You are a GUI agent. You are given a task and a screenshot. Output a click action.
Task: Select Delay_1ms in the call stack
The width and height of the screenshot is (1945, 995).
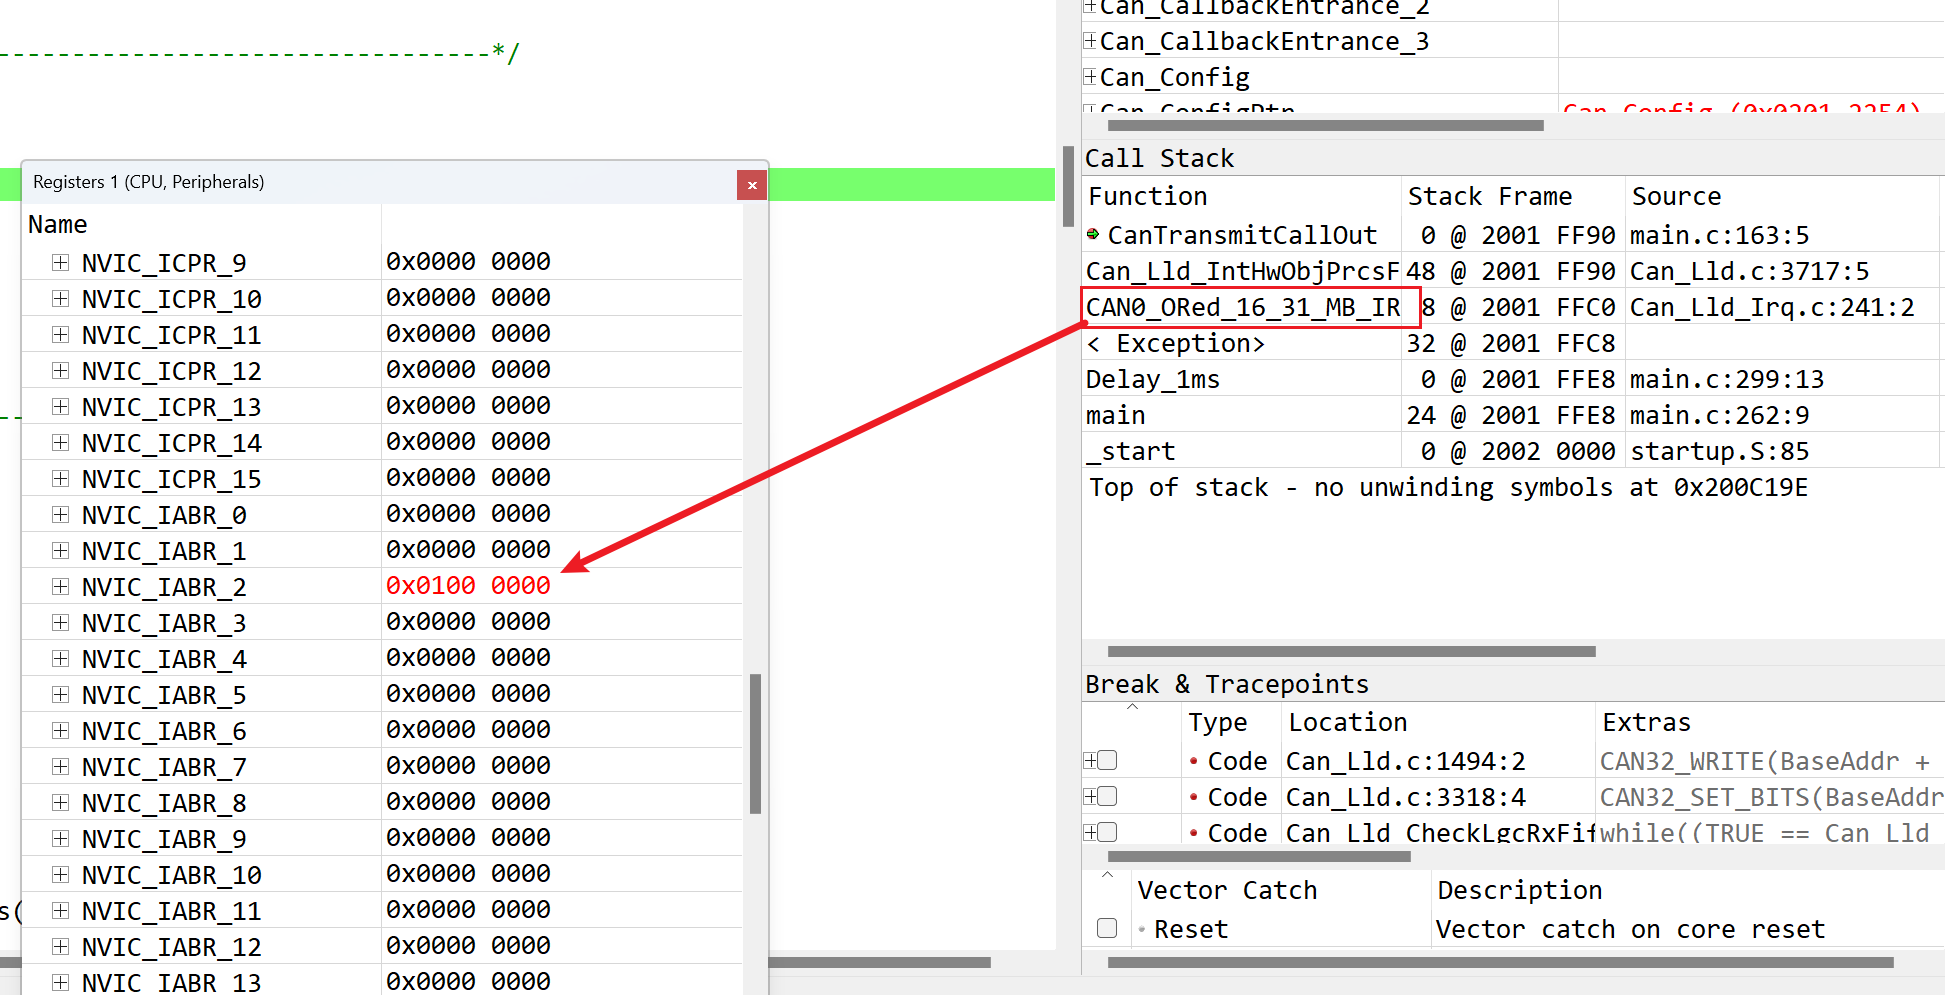(1153, 379)
